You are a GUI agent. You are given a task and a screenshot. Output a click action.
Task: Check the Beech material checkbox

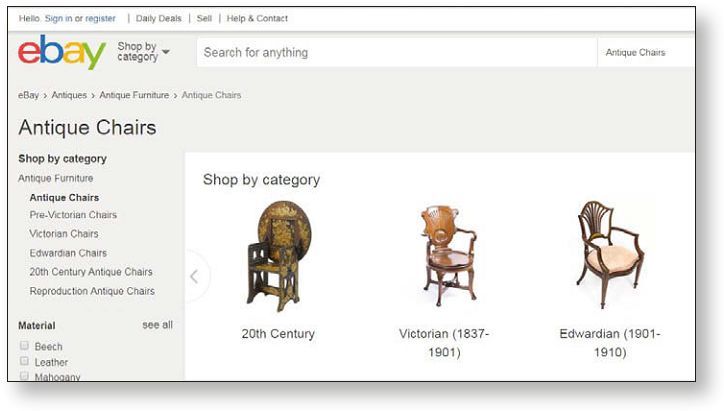(24, 345)
